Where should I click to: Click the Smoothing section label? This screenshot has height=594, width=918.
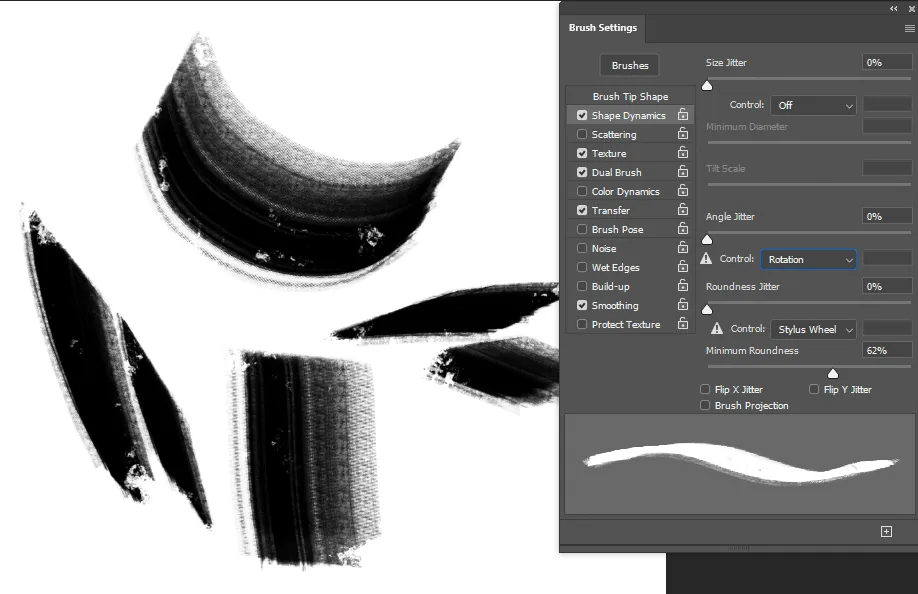pyautogui.click(x=615, y=305)
